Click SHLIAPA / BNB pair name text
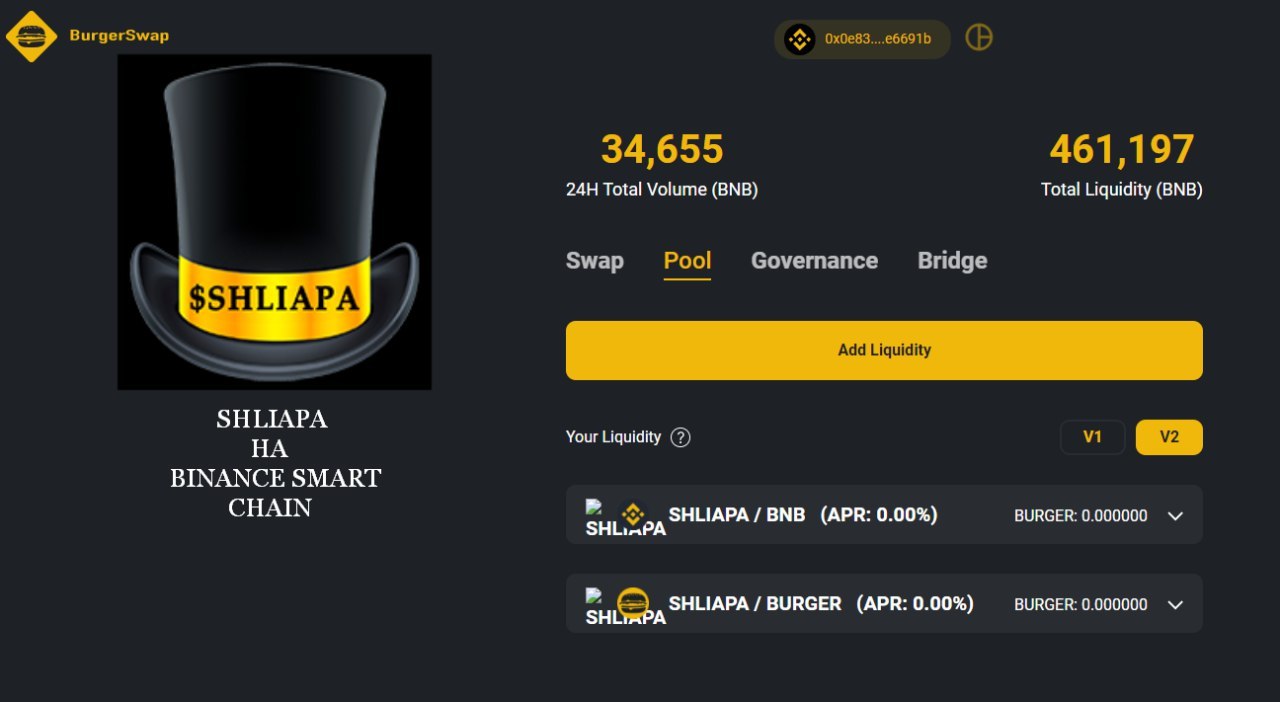This screenshot has width=1280, height=702. [x=737, y=515]
